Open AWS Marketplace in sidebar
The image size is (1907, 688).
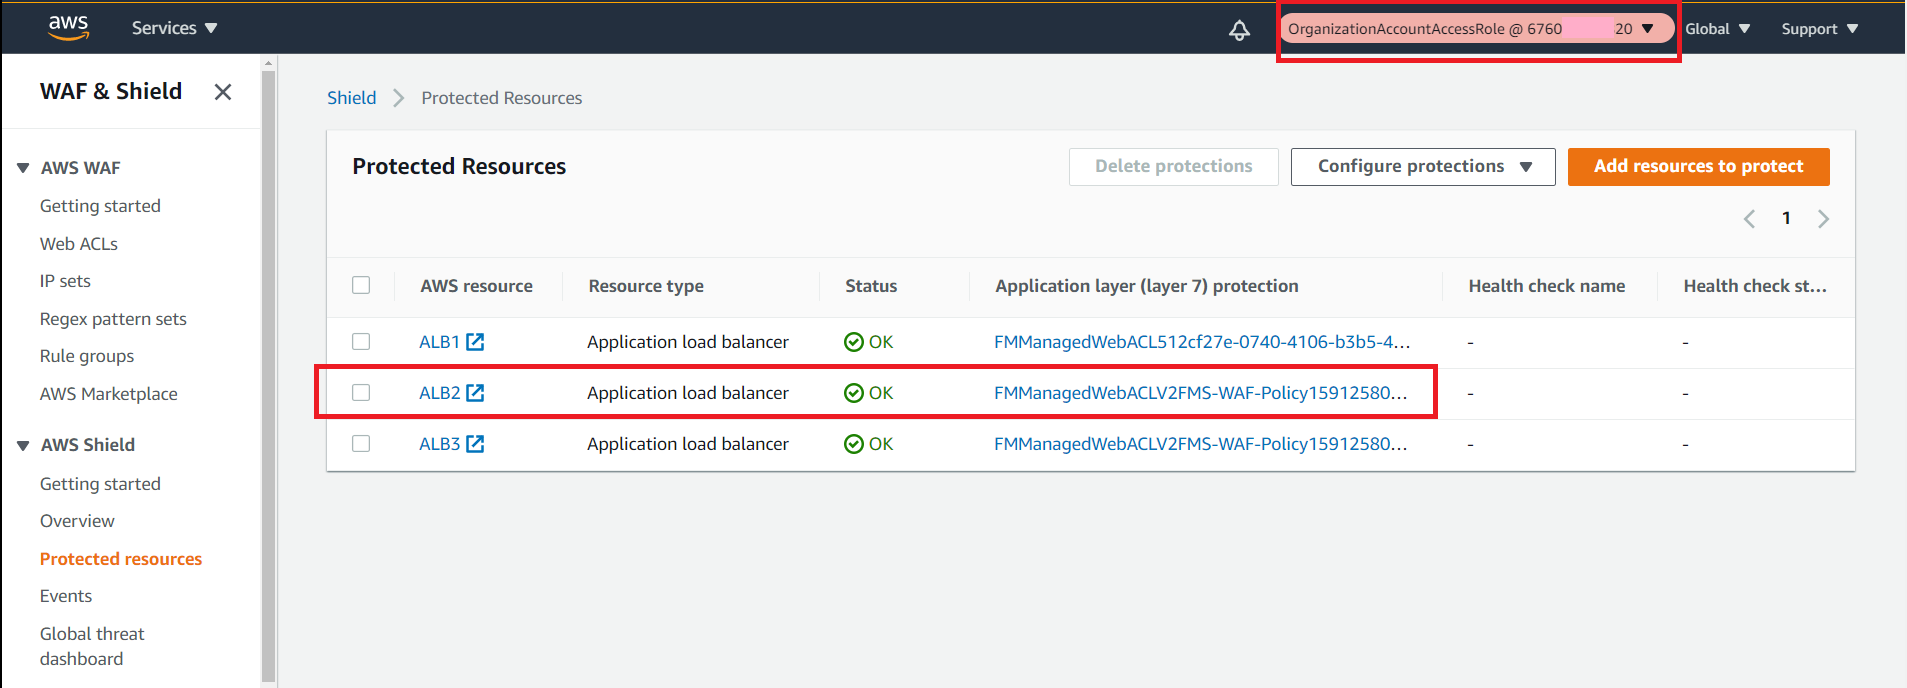click(x=109, y=394)
